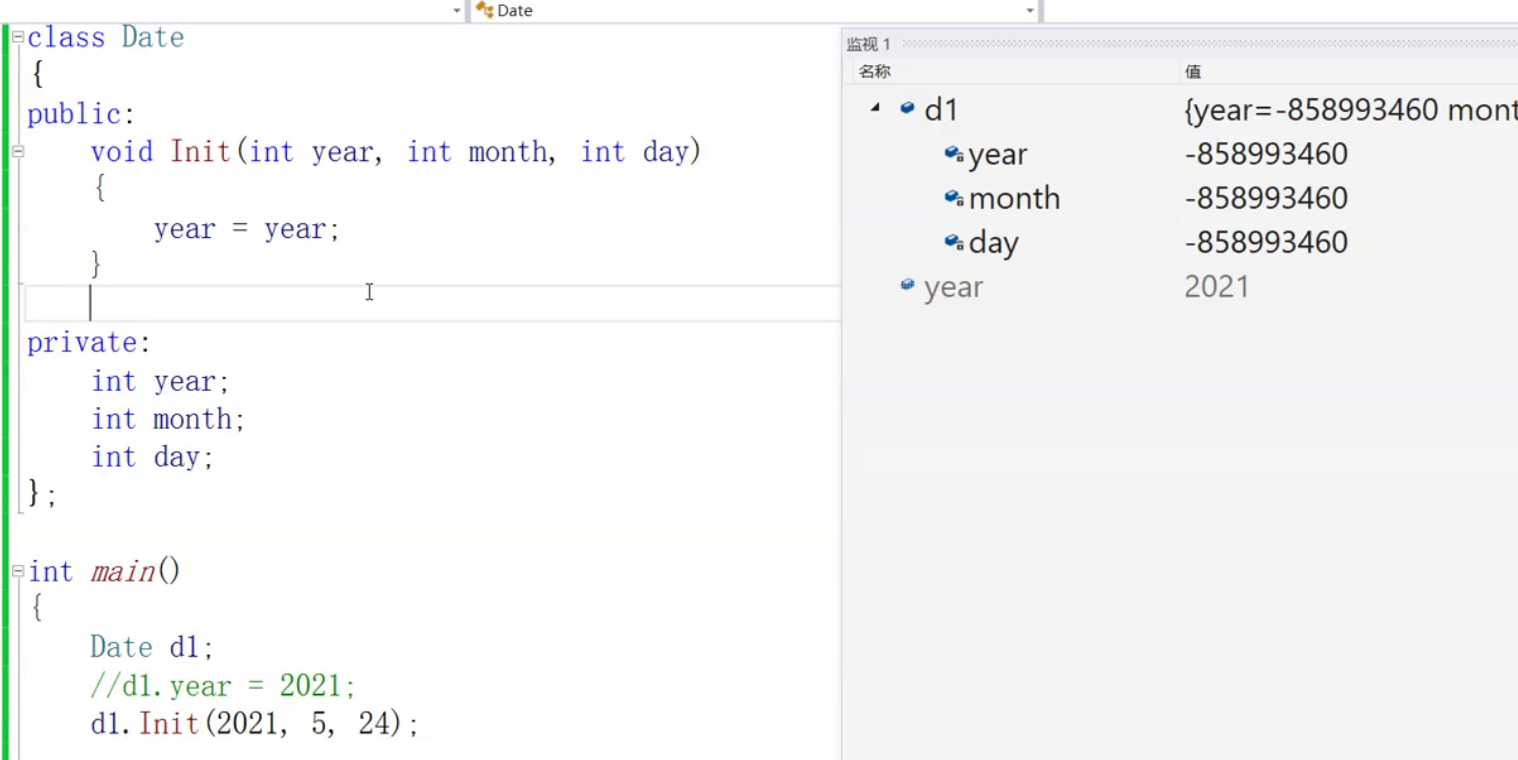1518x760 pixels.
Task: Click the private month member icon
Action: pyautogui.click(x=954, y=198)
